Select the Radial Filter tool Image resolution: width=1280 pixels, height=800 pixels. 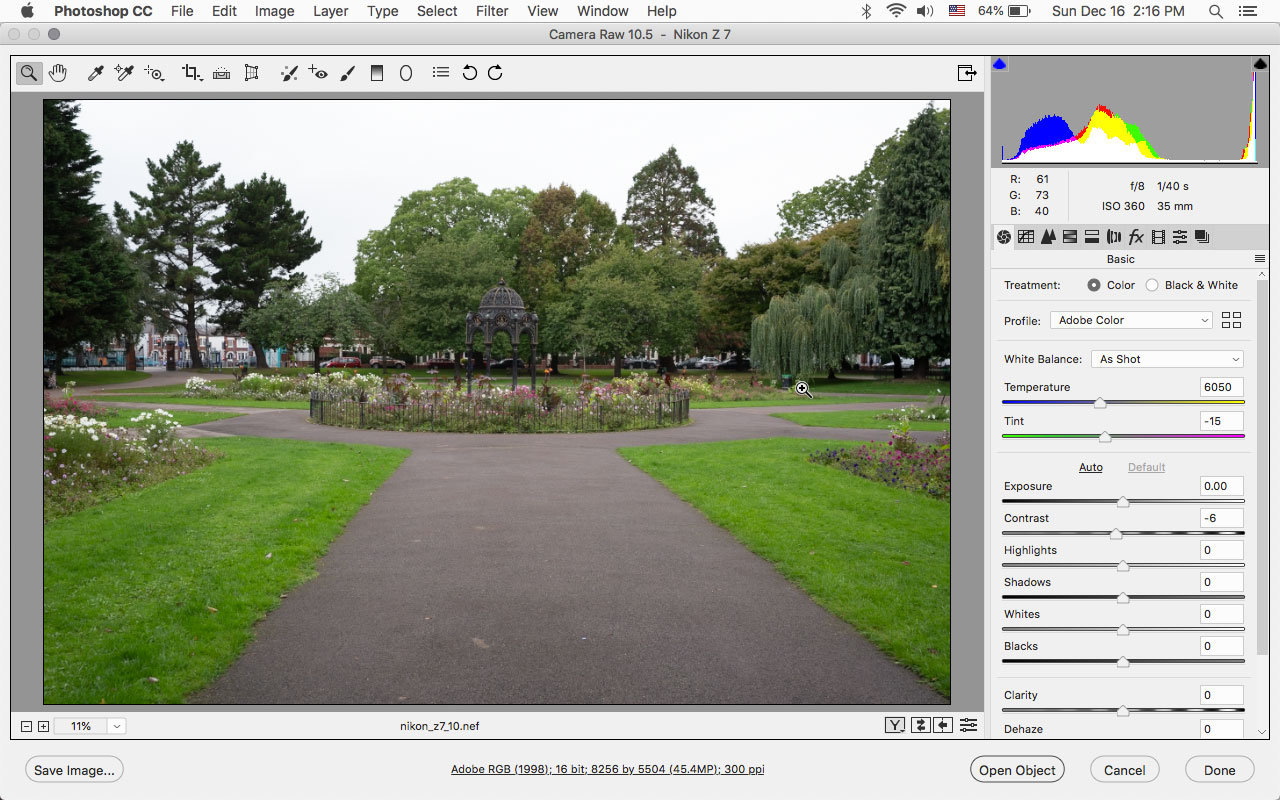(x=406, y=72)
